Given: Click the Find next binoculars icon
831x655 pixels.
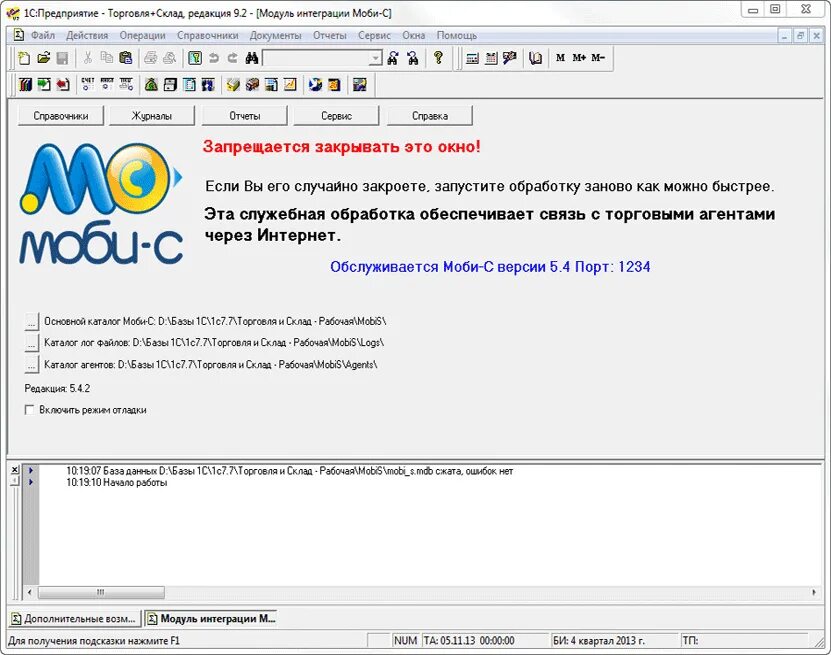Looking at the screenshot, I should click(393, 58).
